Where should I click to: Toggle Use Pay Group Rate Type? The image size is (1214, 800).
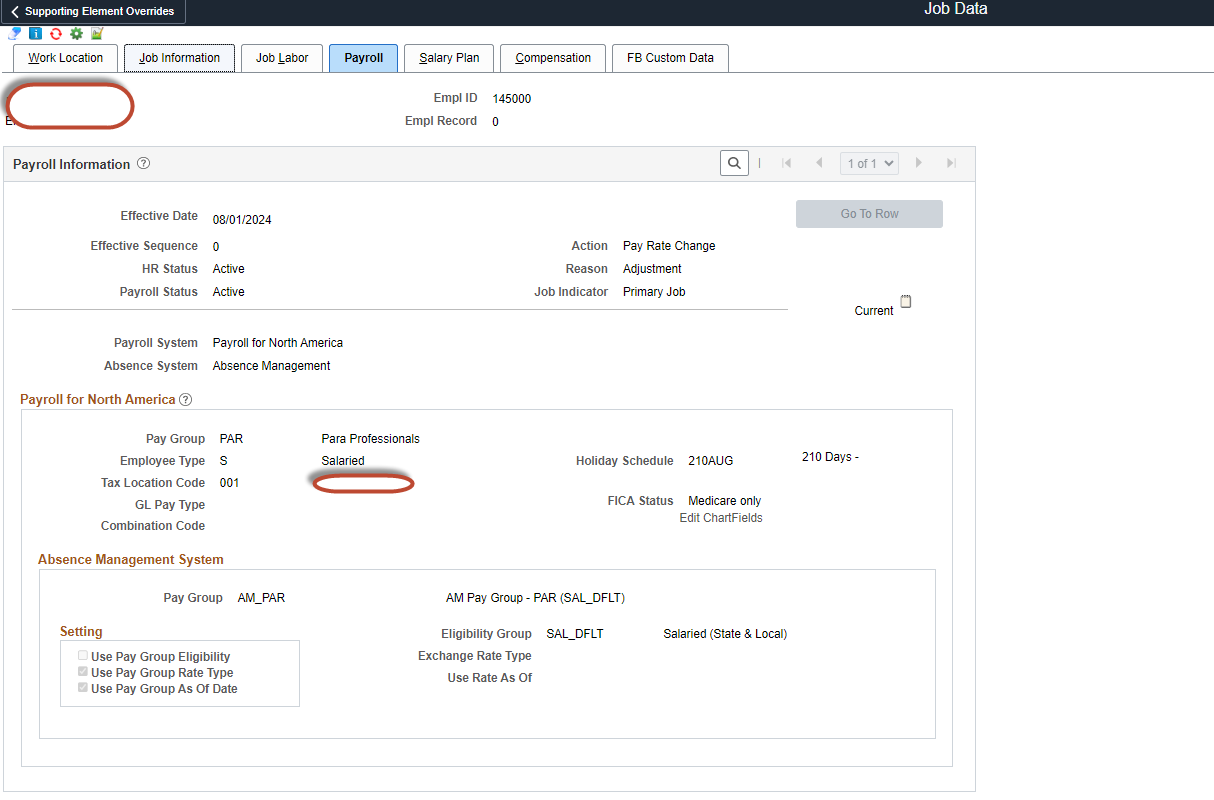tap(82, 670)
